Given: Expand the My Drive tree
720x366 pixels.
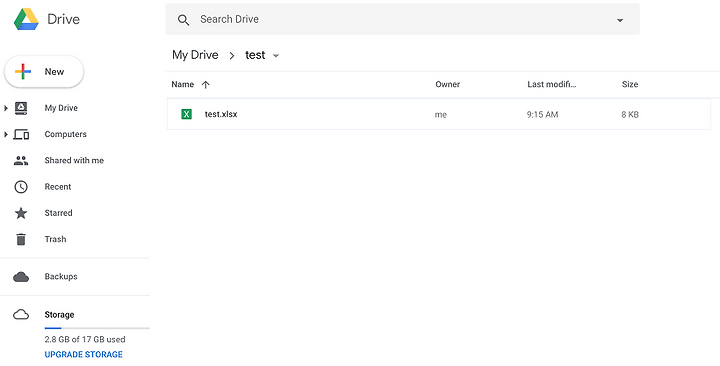Looking at the screenshot, I should click(6, 108).
